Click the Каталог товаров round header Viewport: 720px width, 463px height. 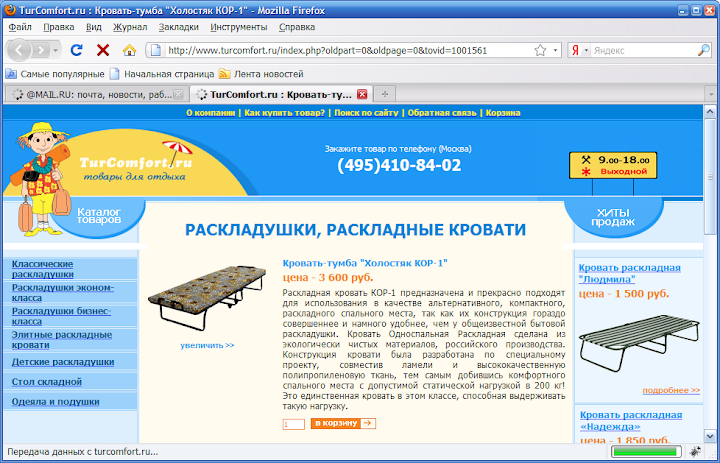(99, 216)
